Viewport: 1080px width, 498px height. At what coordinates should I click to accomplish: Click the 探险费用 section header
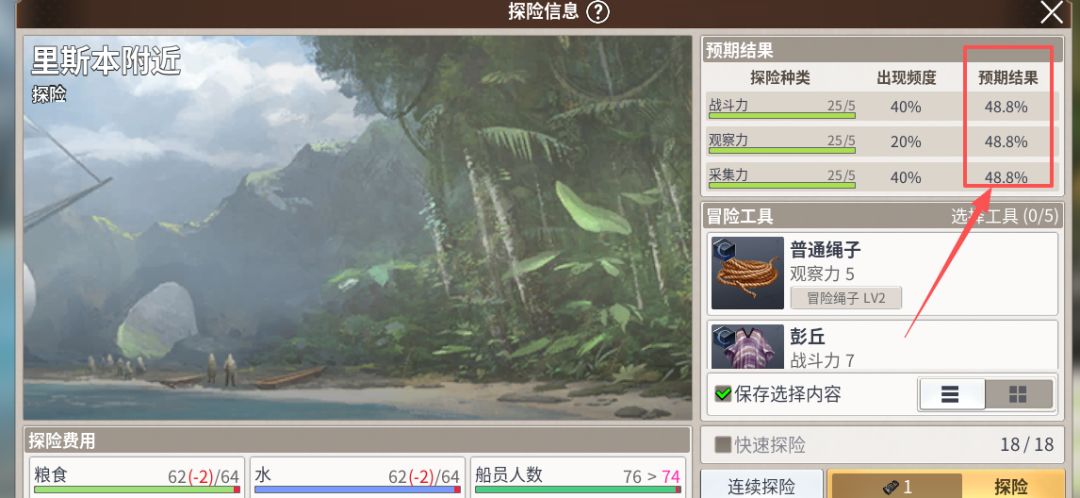click(x=358, y=440)
